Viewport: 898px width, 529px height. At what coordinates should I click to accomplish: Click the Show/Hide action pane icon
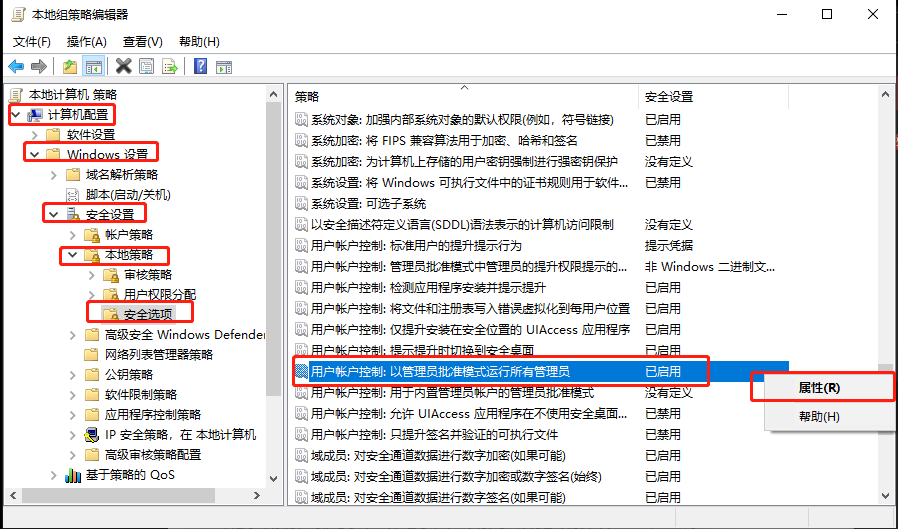click(x=224, y=66)
